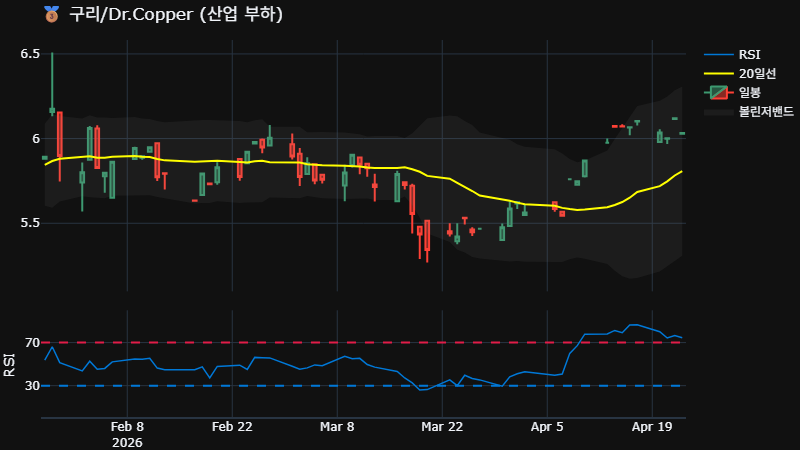Click the rotated RSI axis title
Screen dimensions: 800x450
click(x=10, y=364)
